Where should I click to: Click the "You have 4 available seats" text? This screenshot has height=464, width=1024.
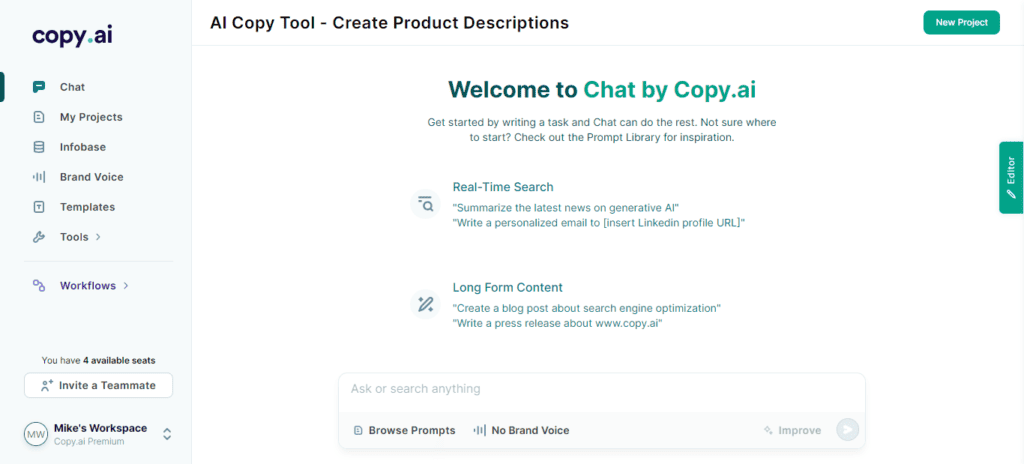click(99, 360)
